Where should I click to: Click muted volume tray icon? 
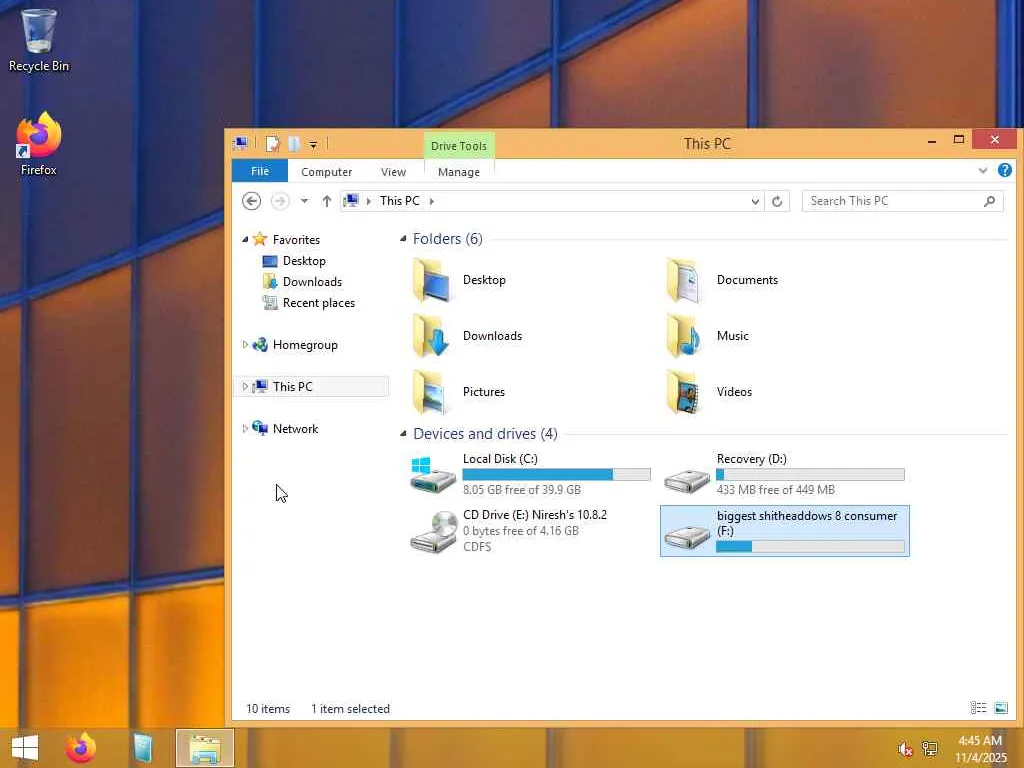(x=904, y=750)
